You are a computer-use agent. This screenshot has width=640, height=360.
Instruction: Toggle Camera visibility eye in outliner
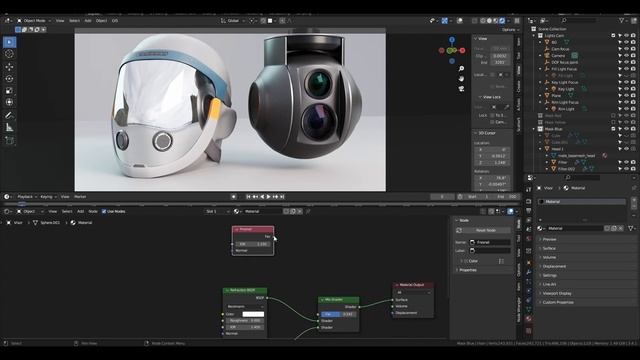(x=627, y=56)
